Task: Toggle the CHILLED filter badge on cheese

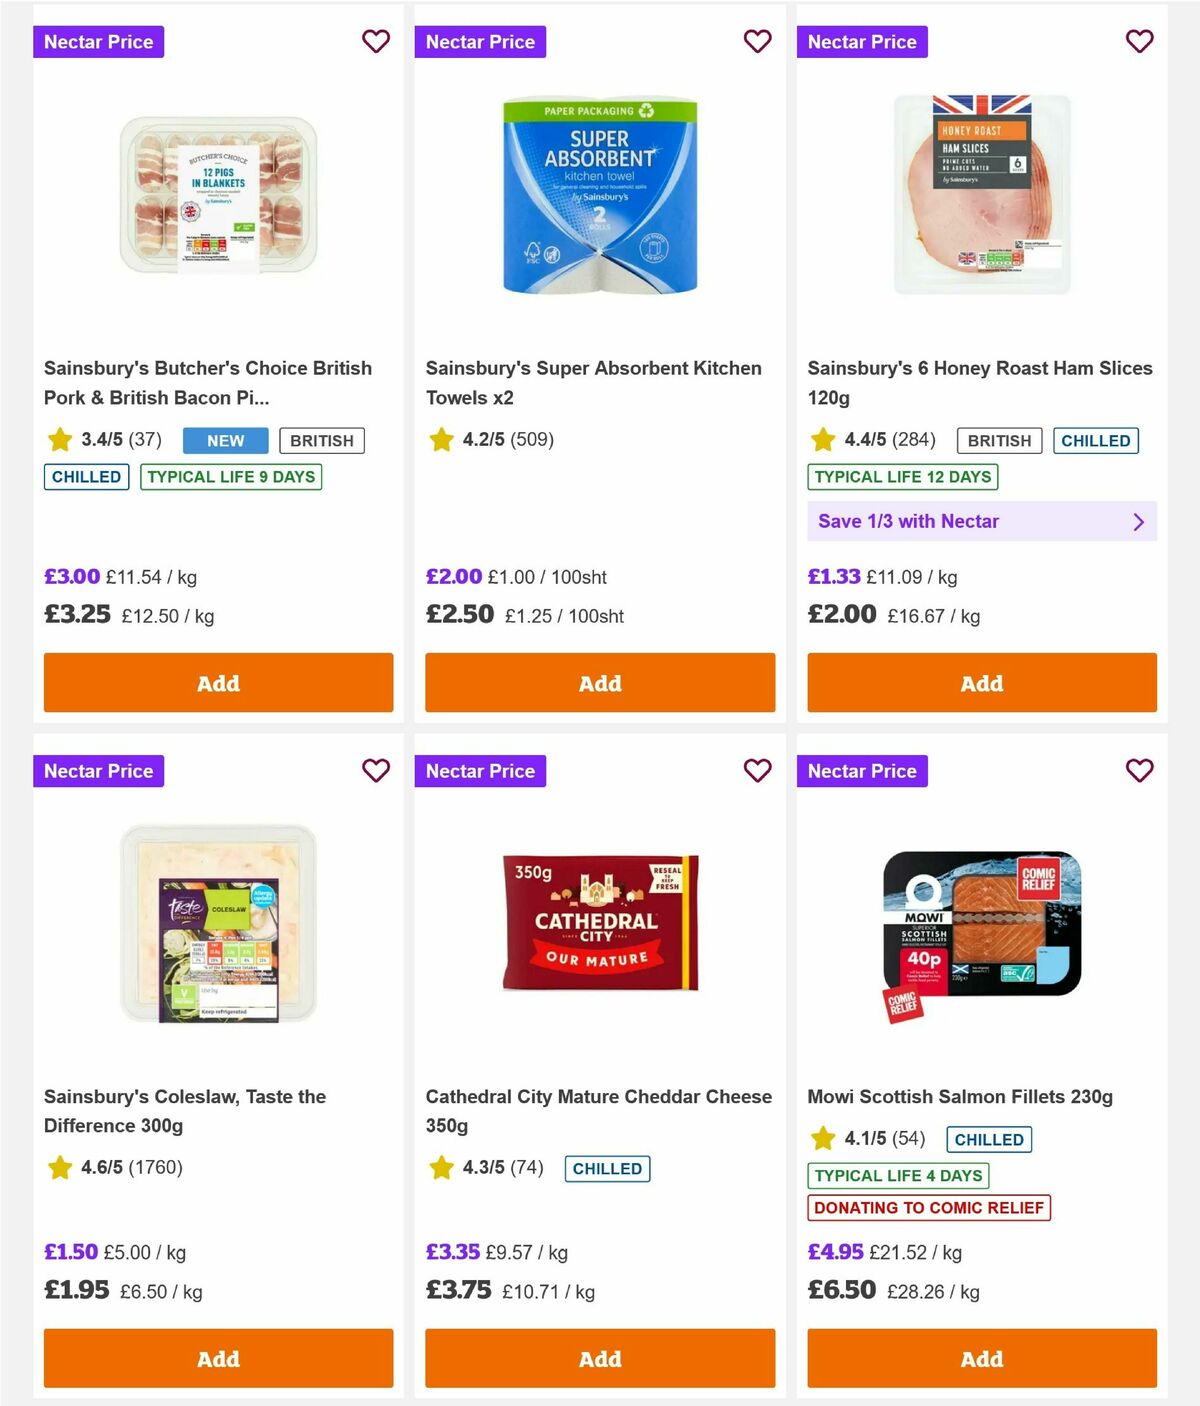Action: tap(607, 1168)
